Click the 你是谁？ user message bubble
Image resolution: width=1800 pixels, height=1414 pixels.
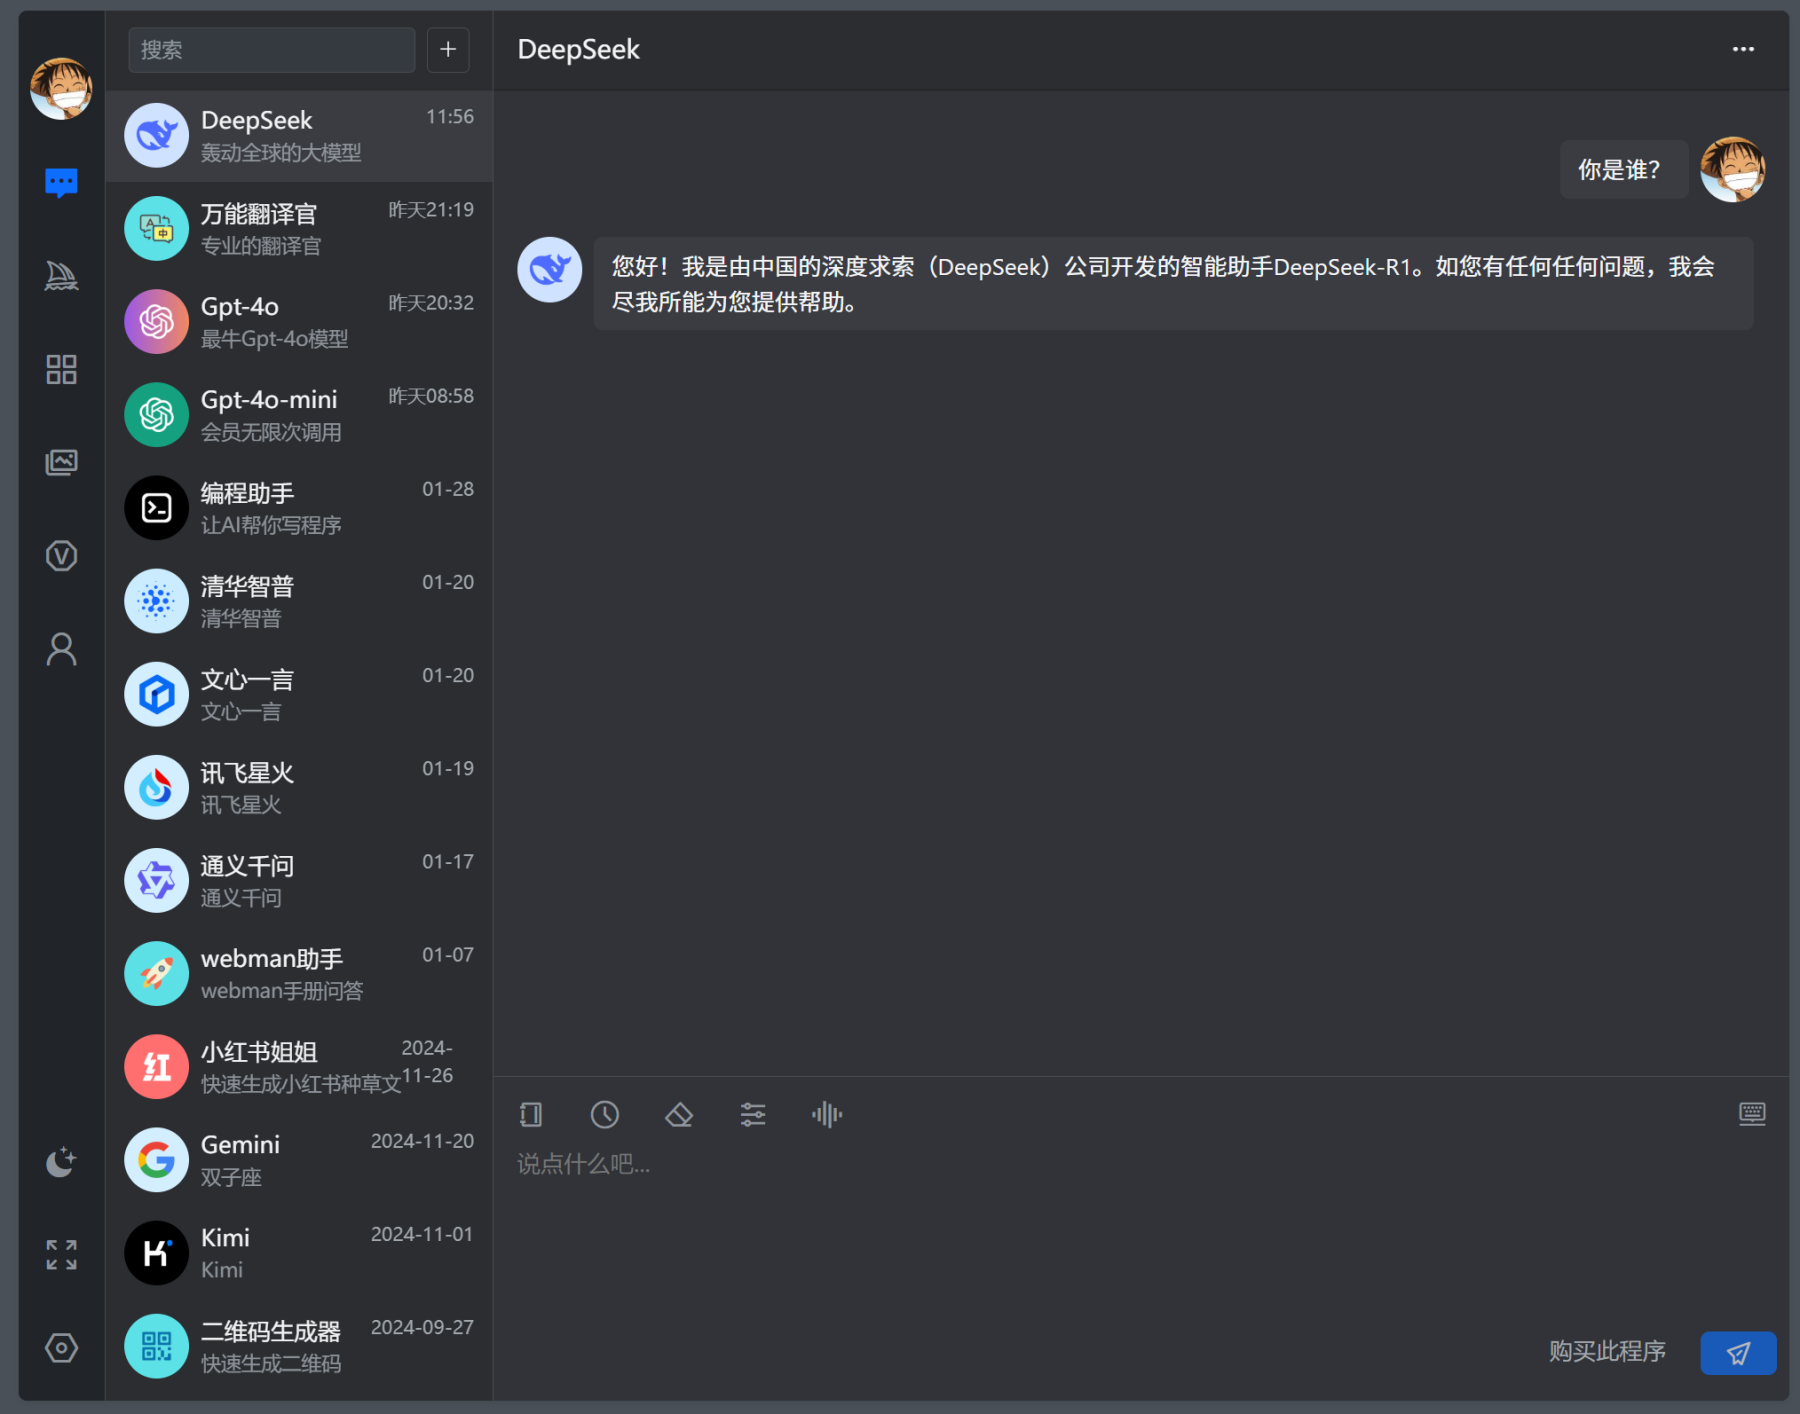coord(1623,169)
